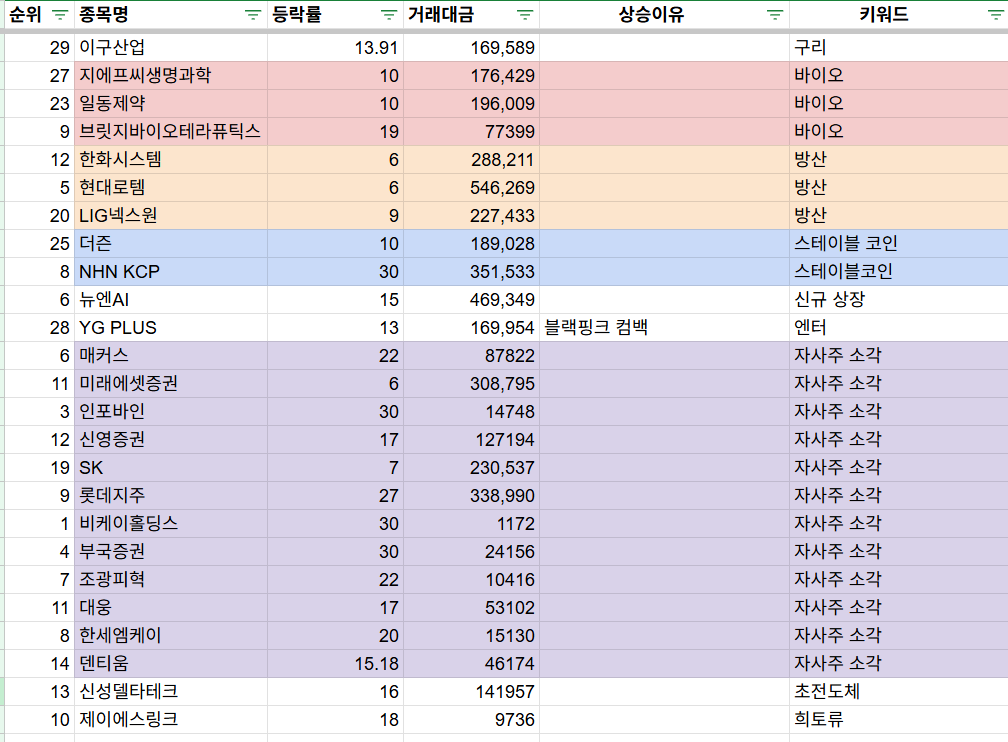This screenshot has height=742, width=1008.
Task: Select the 15.18 change rate cell
Action: click(336, 664)
